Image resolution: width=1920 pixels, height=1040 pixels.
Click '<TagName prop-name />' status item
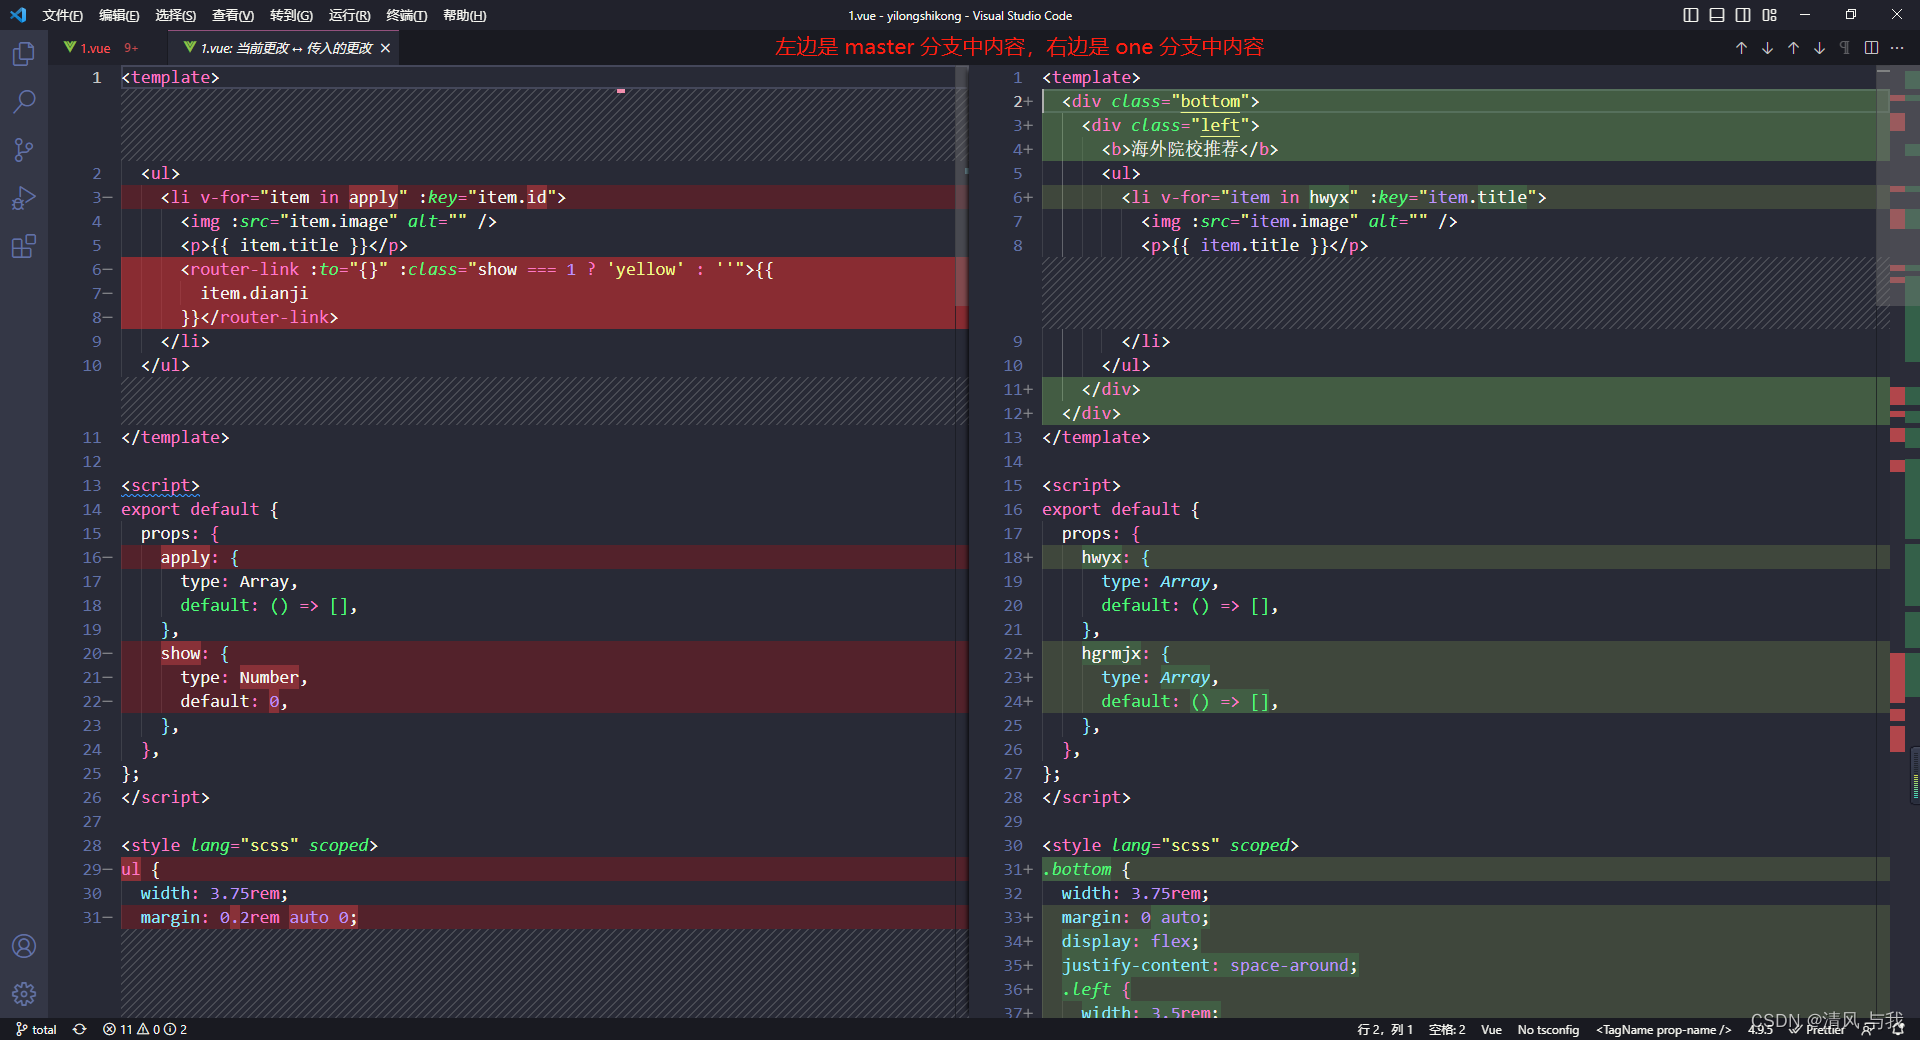coord(1663,1029)
